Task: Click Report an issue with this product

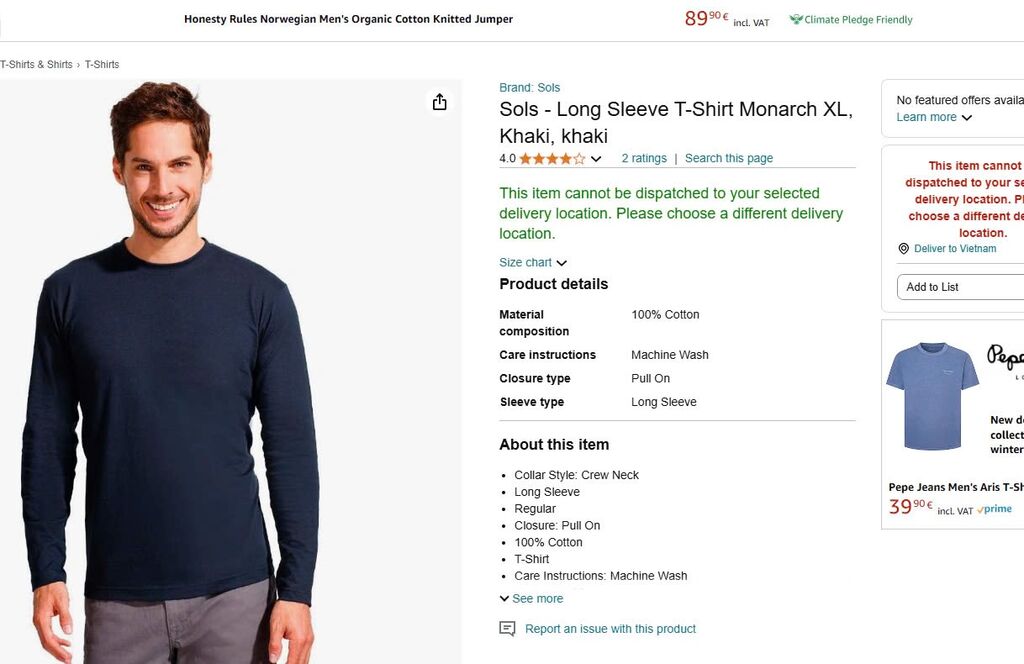Action: pyautogui.click(x=610, y=629)
